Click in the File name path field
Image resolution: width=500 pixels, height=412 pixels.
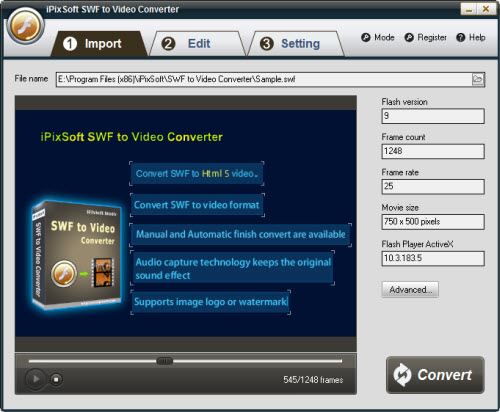click(x=263, y=79)
